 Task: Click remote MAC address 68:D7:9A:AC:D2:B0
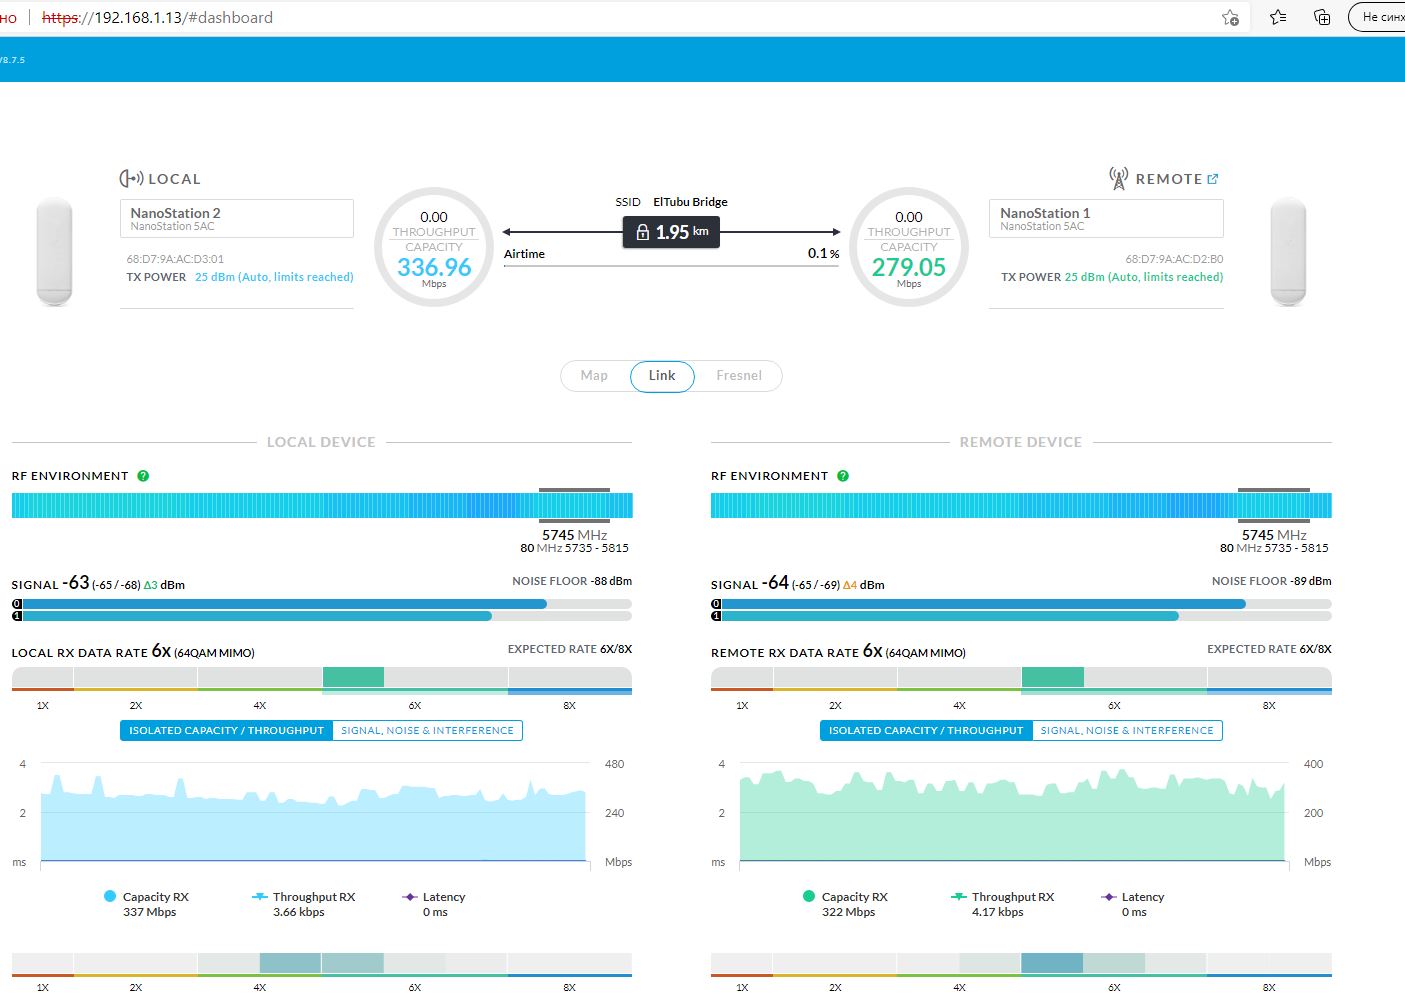[x=1174, y=259]
